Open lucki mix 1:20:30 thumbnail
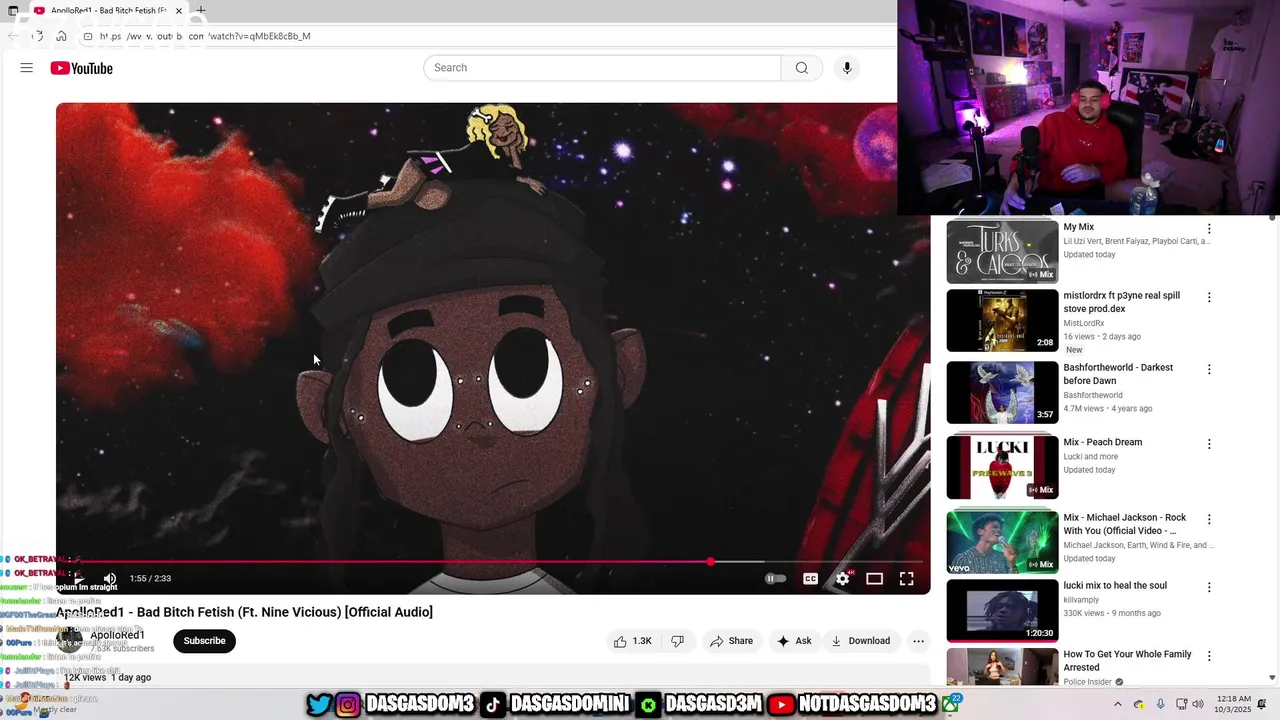Viewport: 1280px width, 720px height. tap(1002, 610)
